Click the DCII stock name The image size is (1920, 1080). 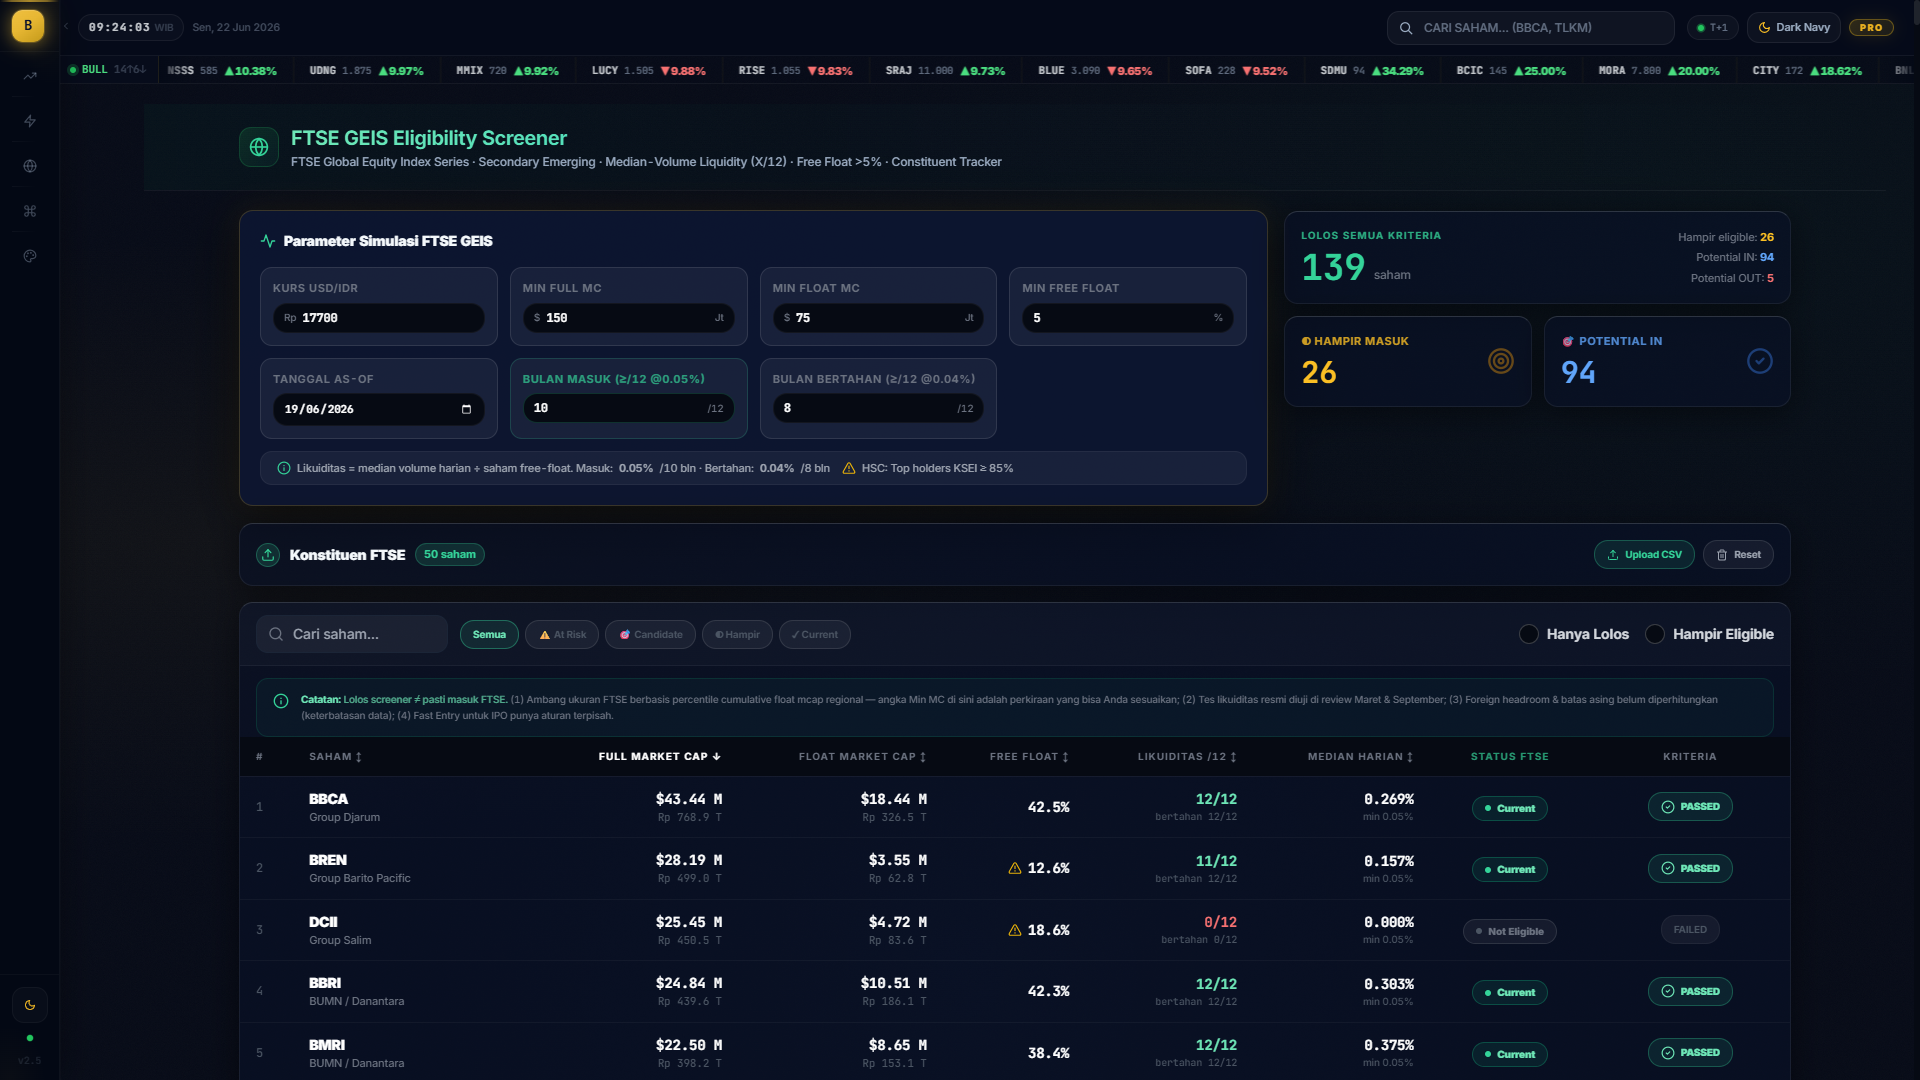323,922
